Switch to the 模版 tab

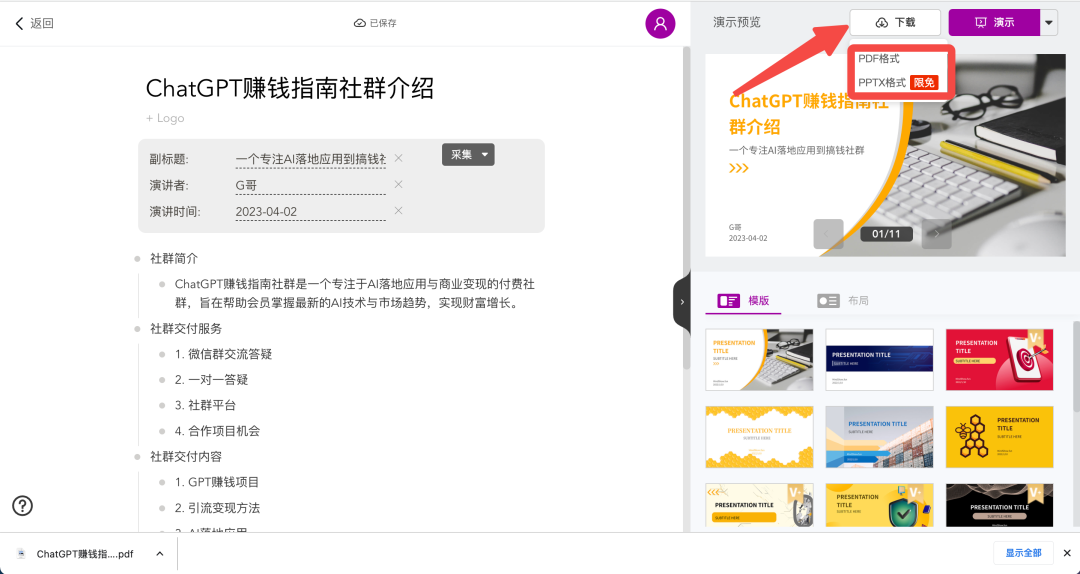[x=744, y=300]
